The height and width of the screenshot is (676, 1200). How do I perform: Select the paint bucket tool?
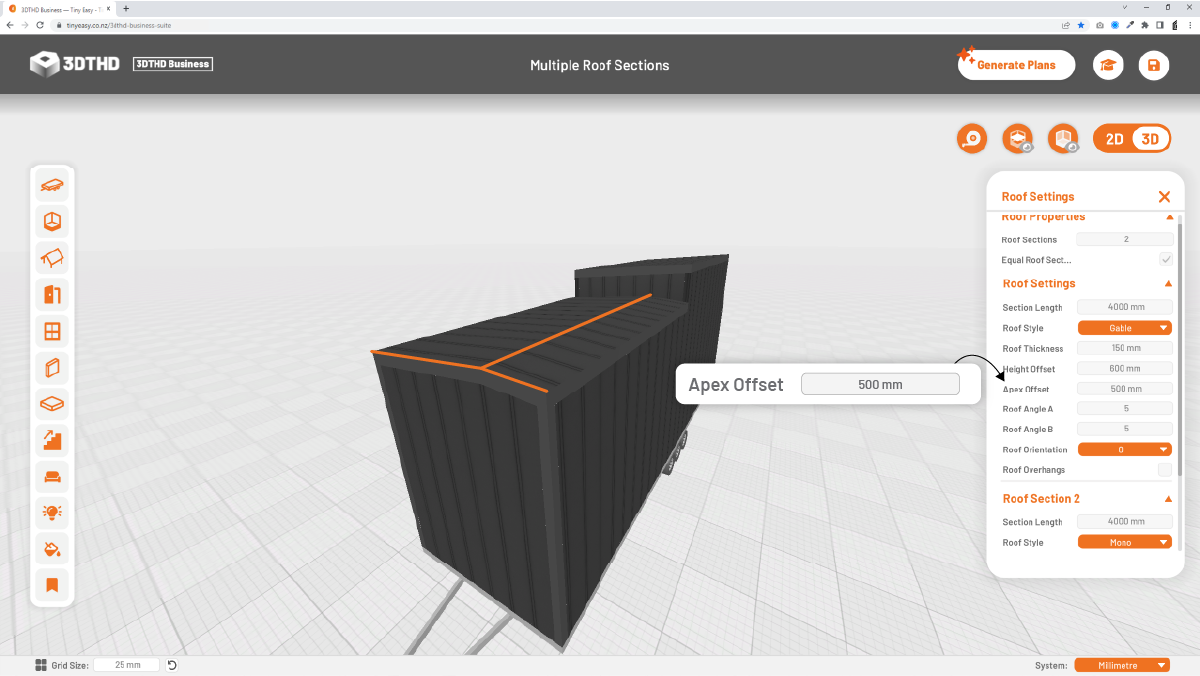coord(53,548)
